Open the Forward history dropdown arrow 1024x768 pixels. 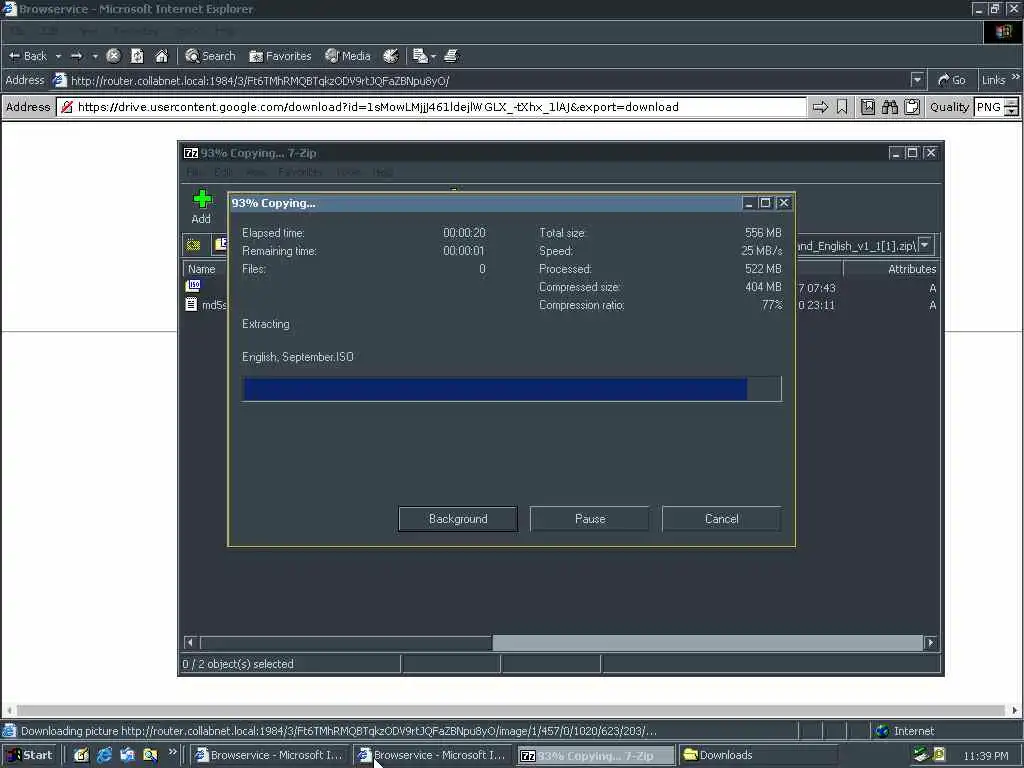point(95,56)
